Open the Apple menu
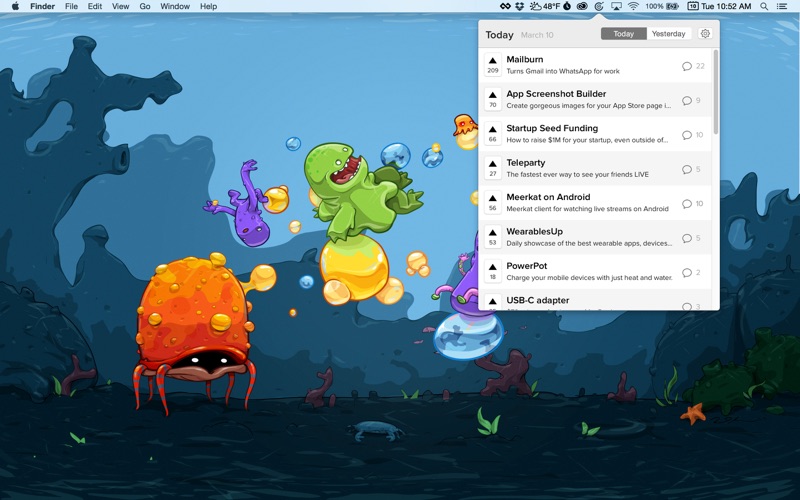The image size is (800, 500). (x=15, y=6)
